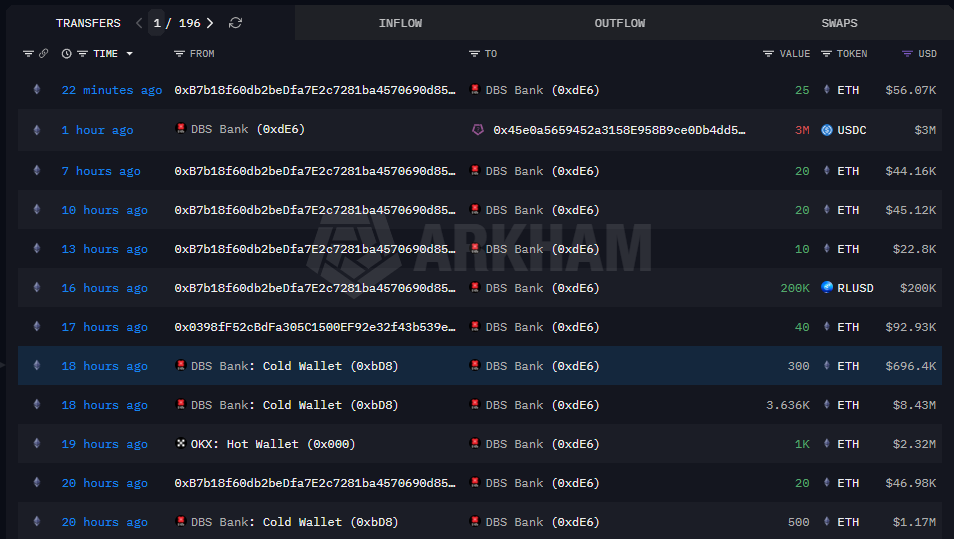The height and width of the screenshot is (539, 954).
Task: Open the 13 hours ago transaction
Action: click(105, 249)
